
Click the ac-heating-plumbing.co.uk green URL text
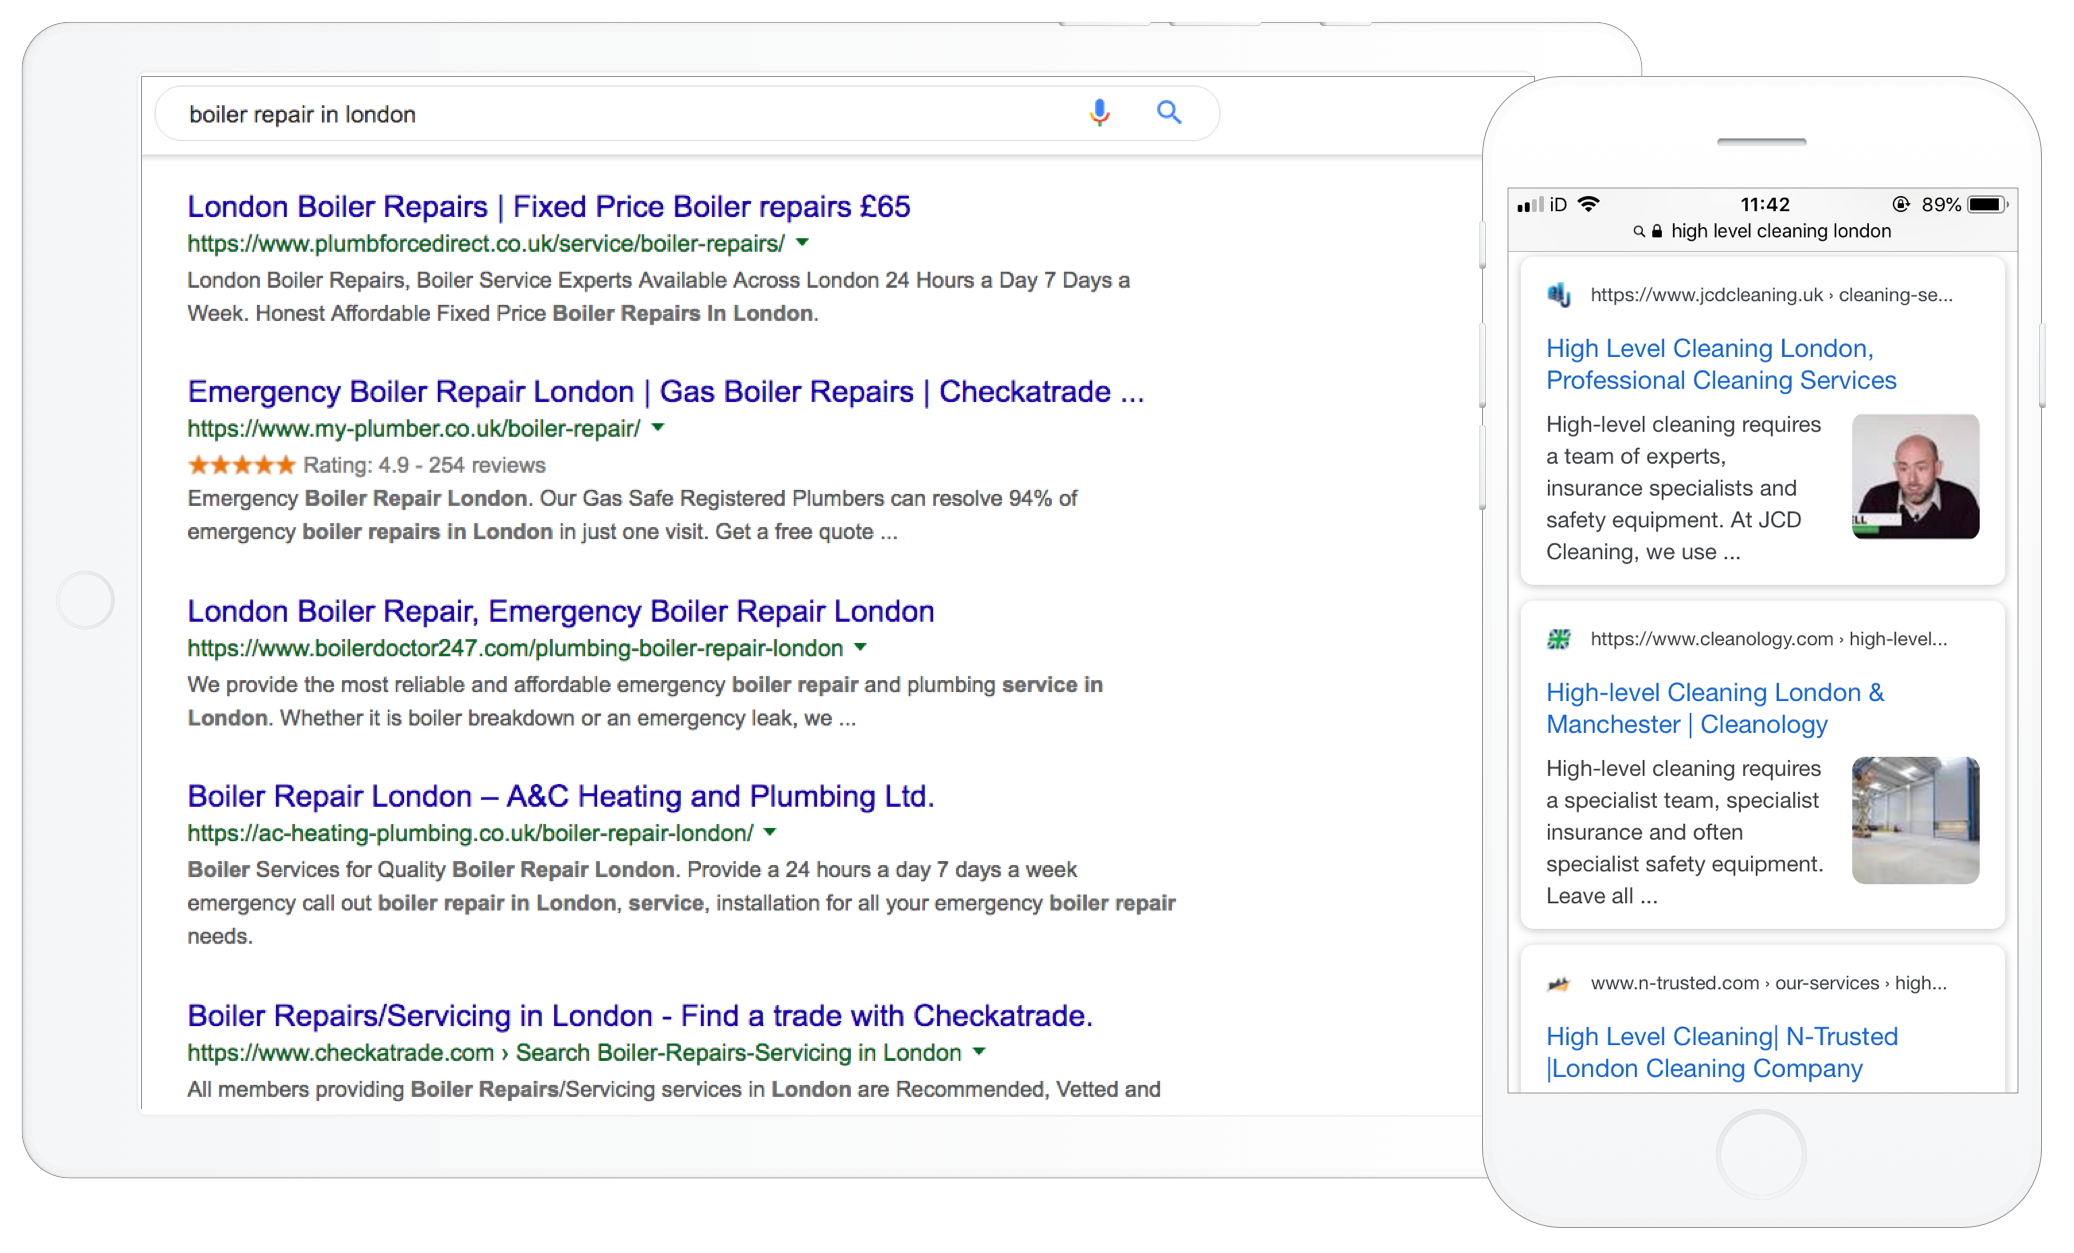(470, 834)
